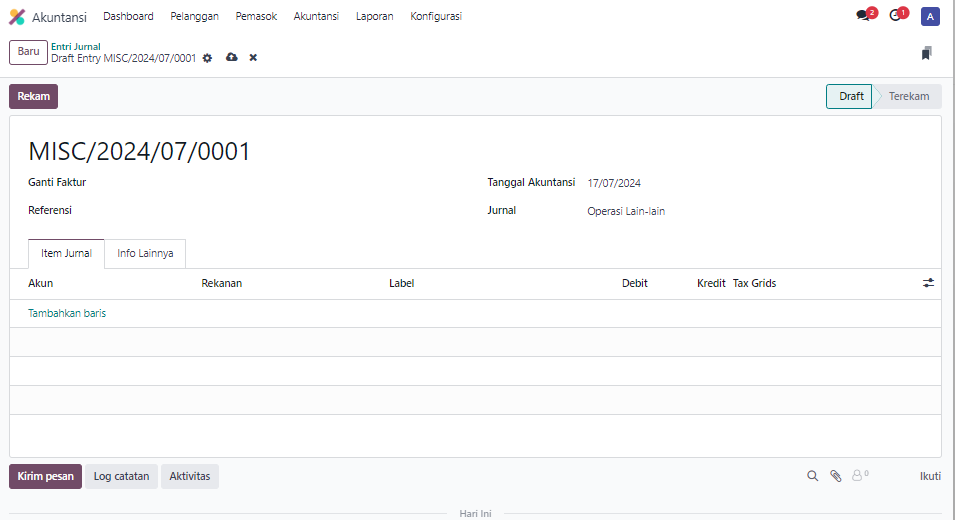Click the Odoo Akuntansi app logo icon
The height and width of the screenshot is (520, 955).
click(17, 17)
